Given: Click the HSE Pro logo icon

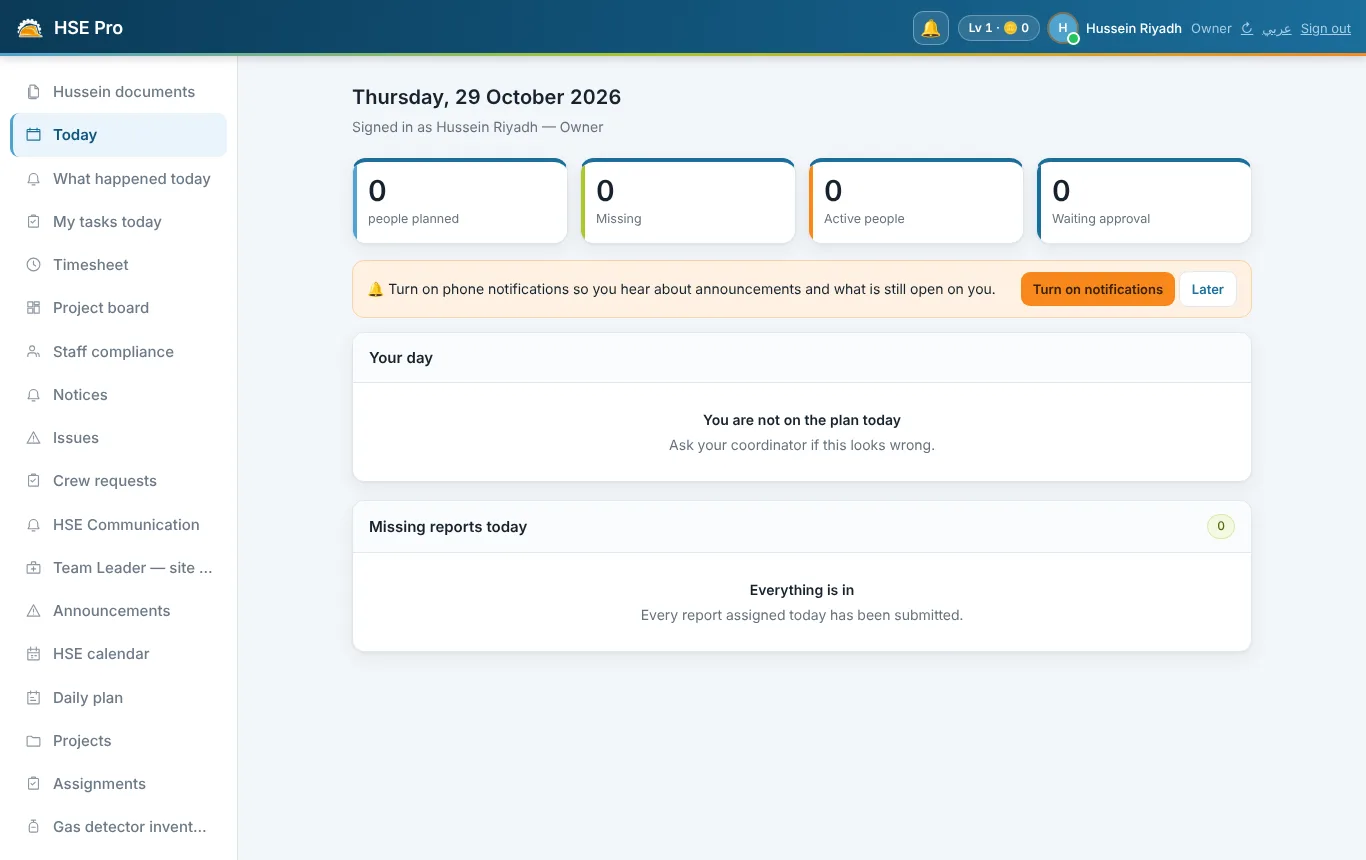Looking at the screenshot, I should pyautogui.click(x=30, y=28).
